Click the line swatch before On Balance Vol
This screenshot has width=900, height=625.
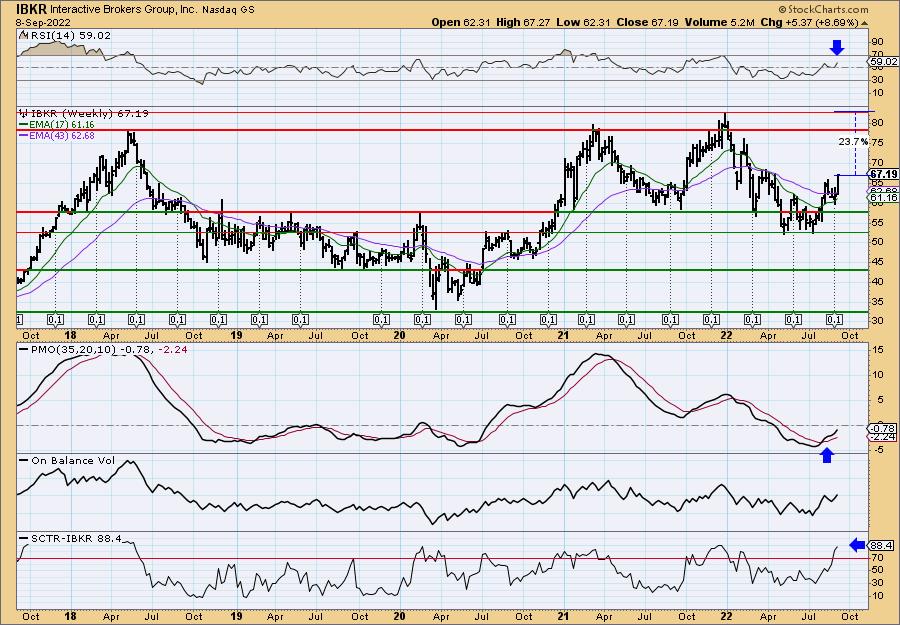tap(23, 461)
